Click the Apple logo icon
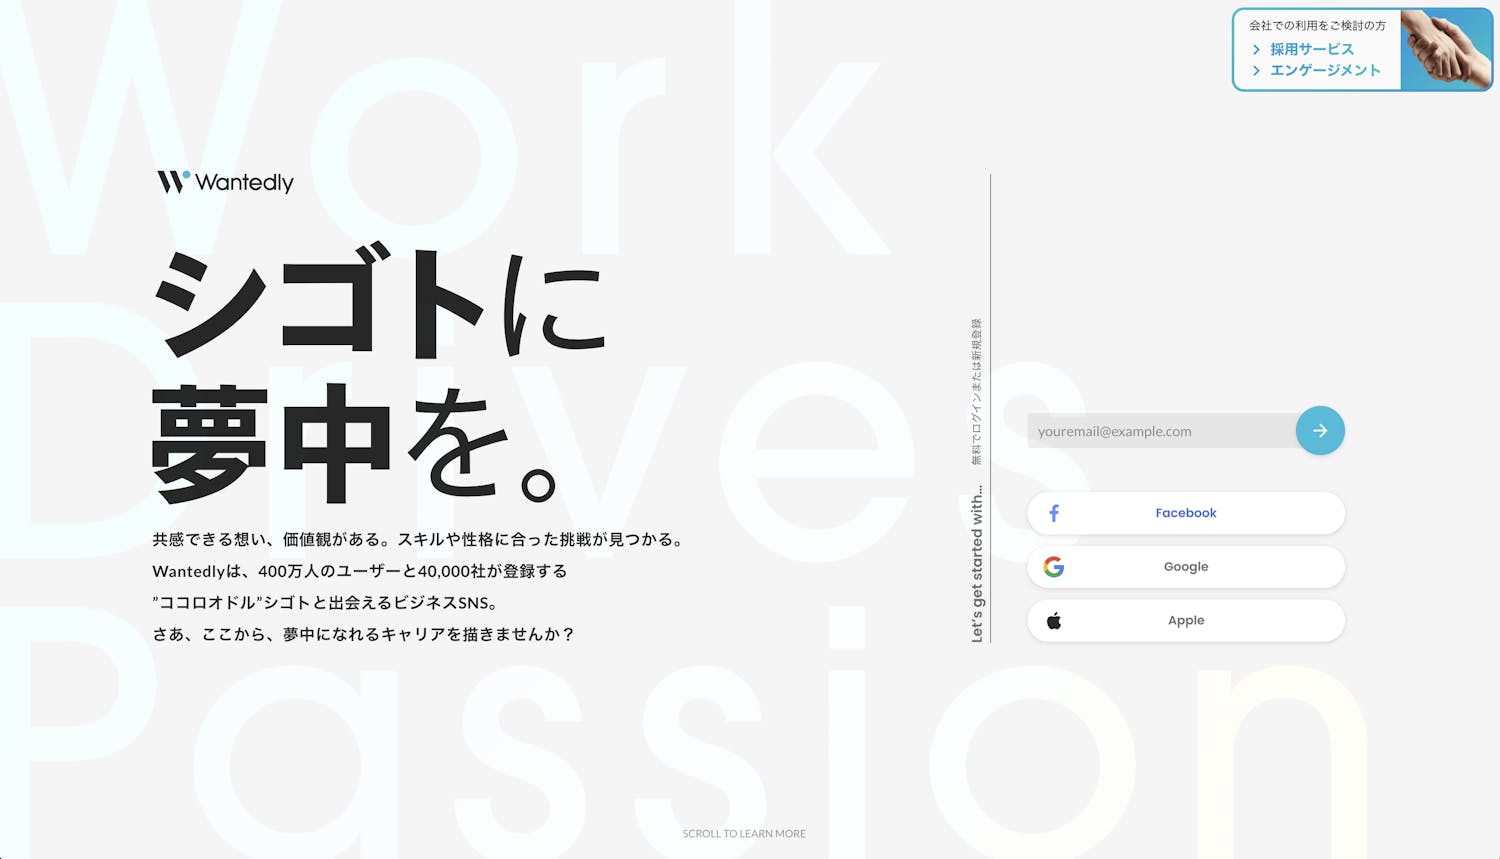The image size is (1500, 859). [x=1054, y=621]
